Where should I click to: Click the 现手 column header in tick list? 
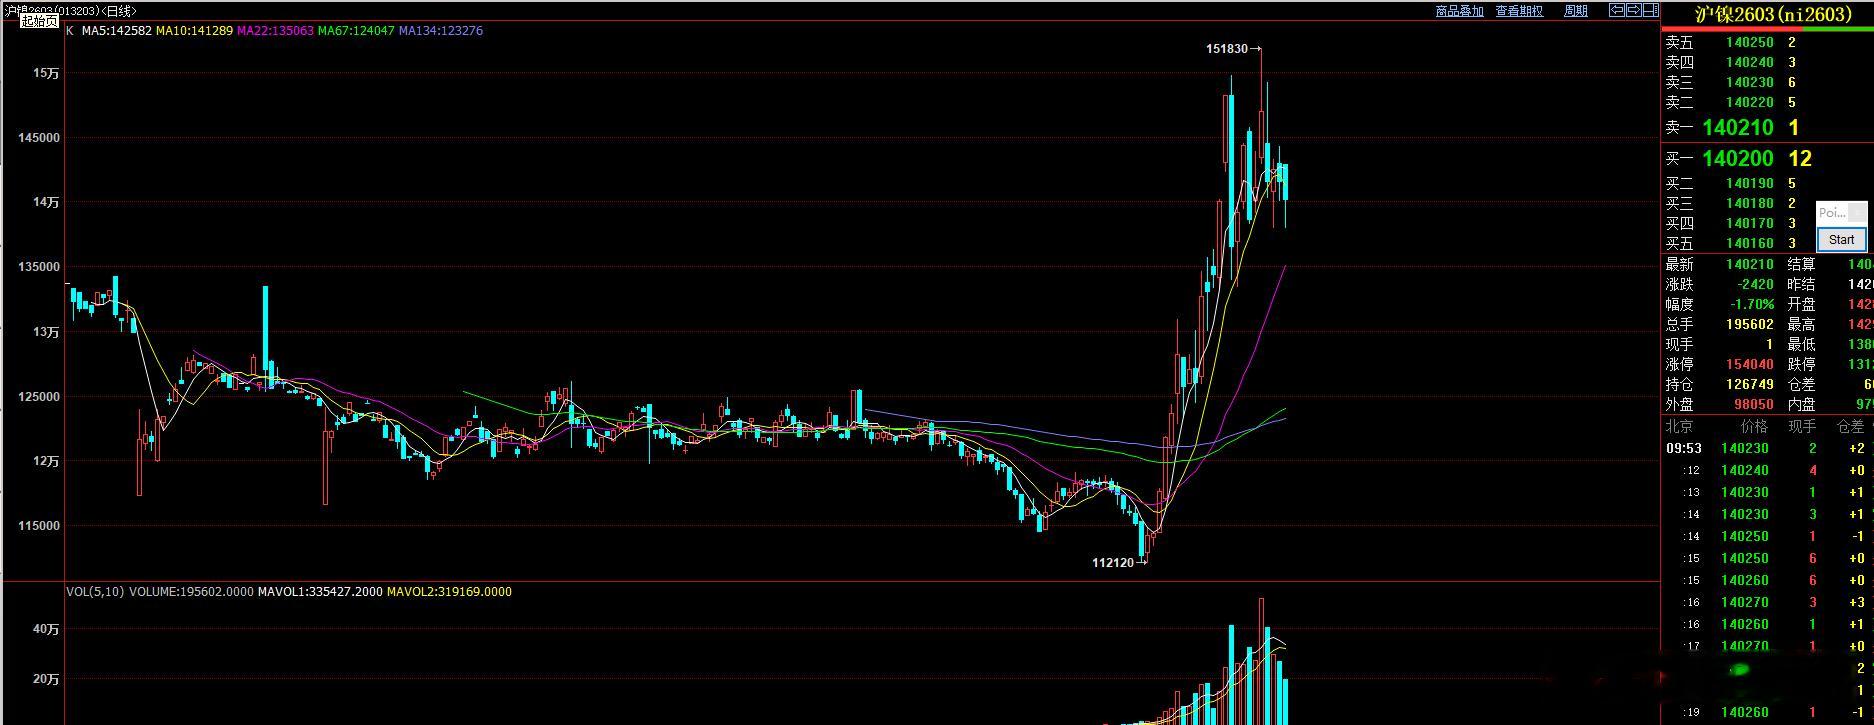pos(1802,427)
